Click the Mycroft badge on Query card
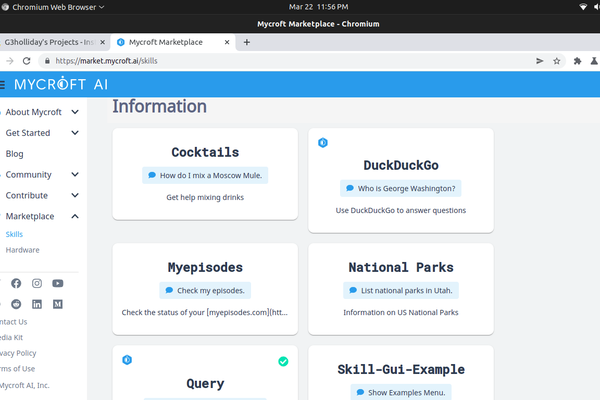The width and height of the screenshot is (600, 400). coord(127,360)
